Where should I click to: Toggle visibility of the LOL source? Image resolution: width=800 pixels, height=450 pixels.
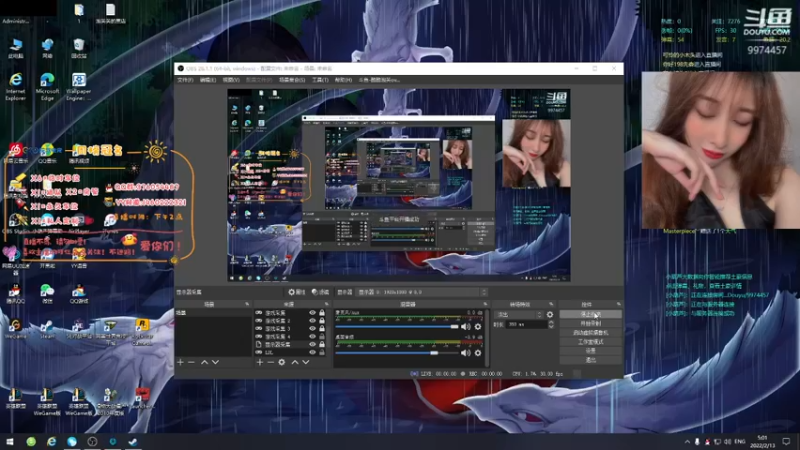312,353
